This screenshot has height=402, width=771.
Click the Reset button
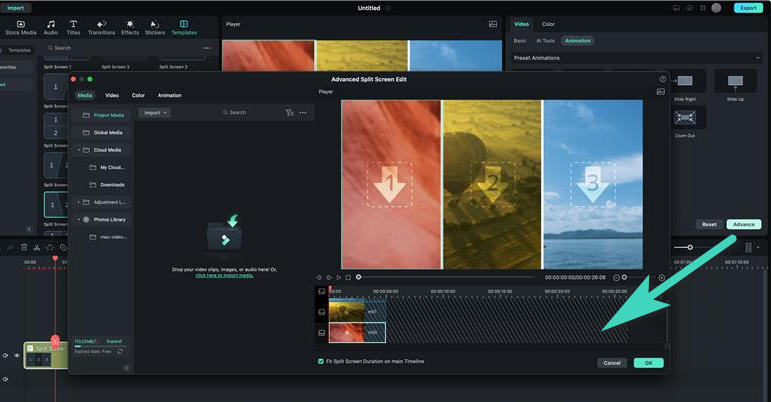click(709, 224)
